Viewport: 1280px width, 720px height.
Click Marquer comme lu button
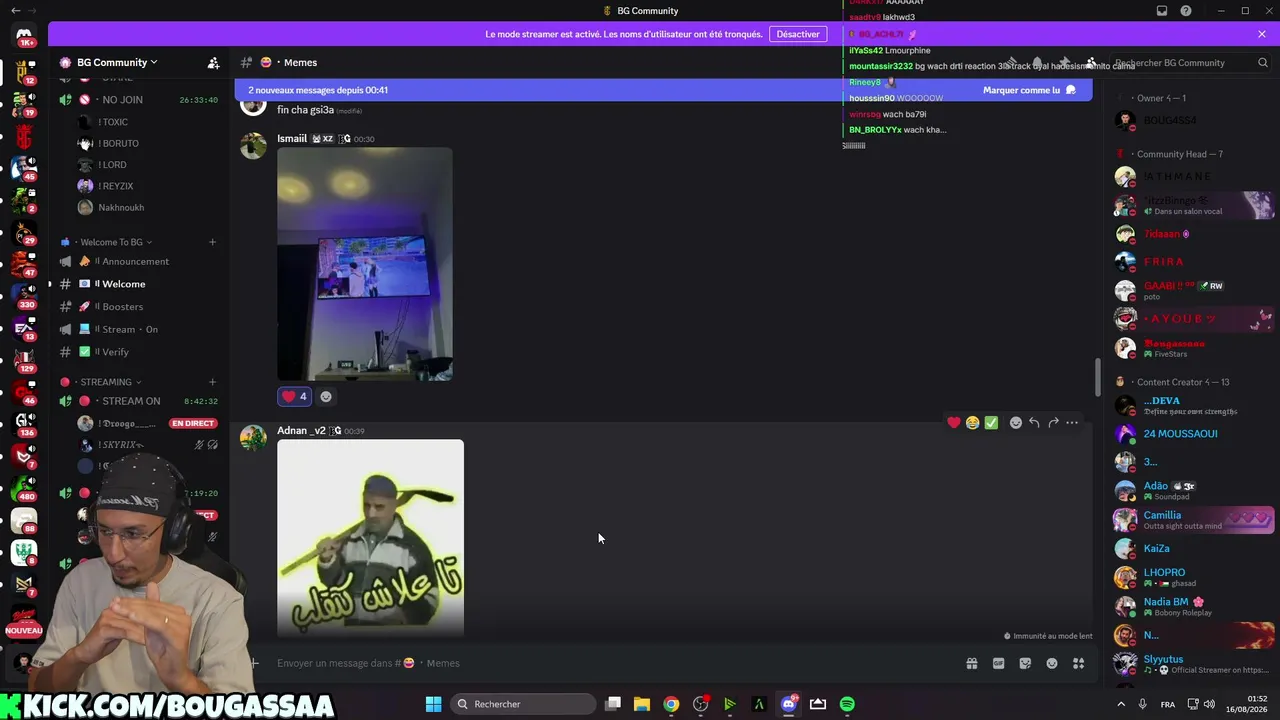click(1029, 90)
